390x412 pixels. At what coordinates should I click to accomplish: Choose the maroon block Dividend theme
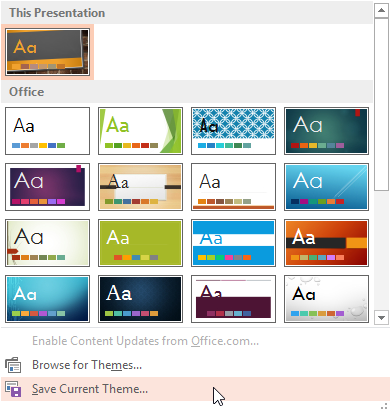click(233, 299)
